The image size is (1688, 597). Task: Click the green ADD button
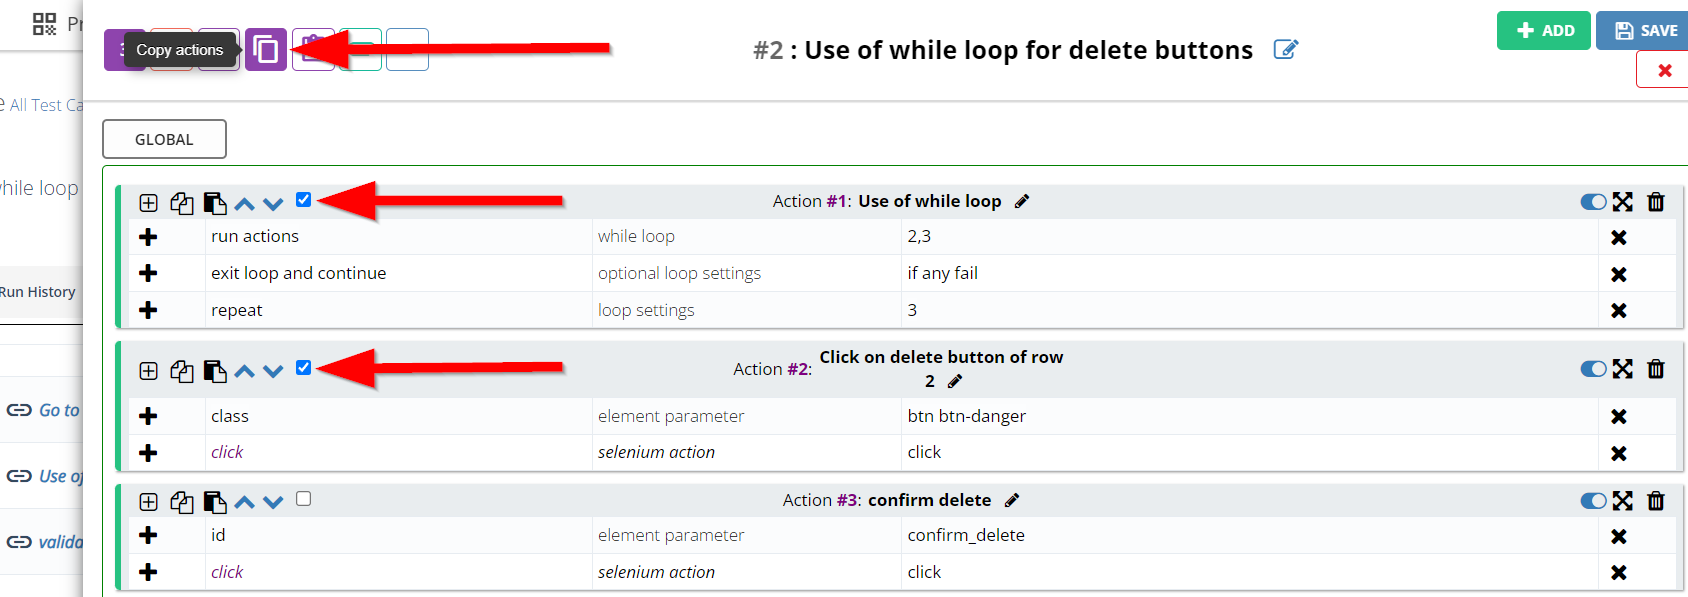[1543, 30]
